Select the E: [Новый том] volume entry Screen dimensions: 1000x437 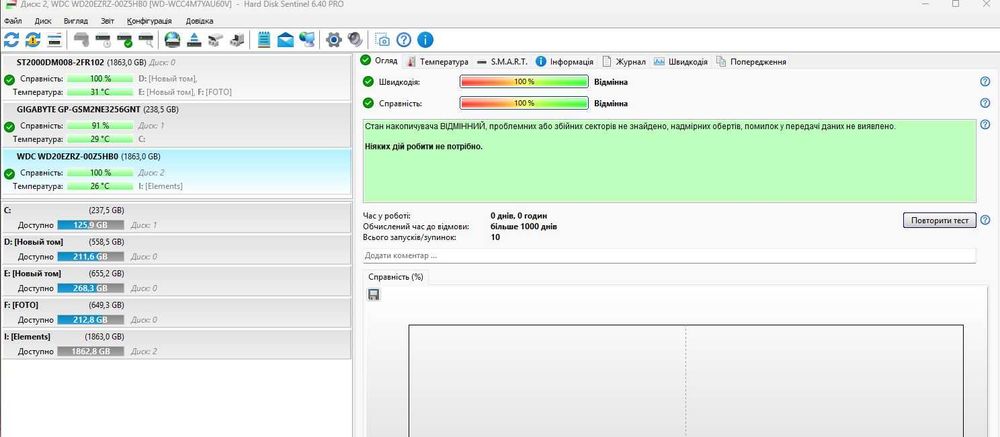click(177, 281)
